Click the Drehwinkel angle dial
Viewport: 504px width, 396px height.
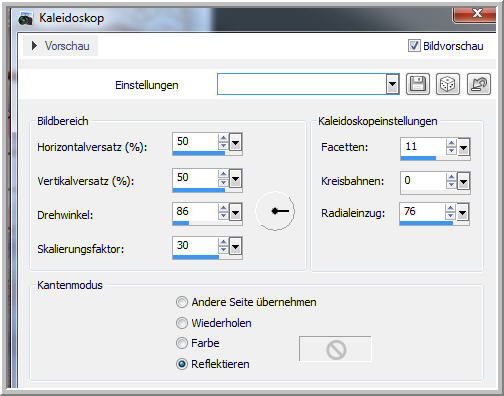point(275,211)
